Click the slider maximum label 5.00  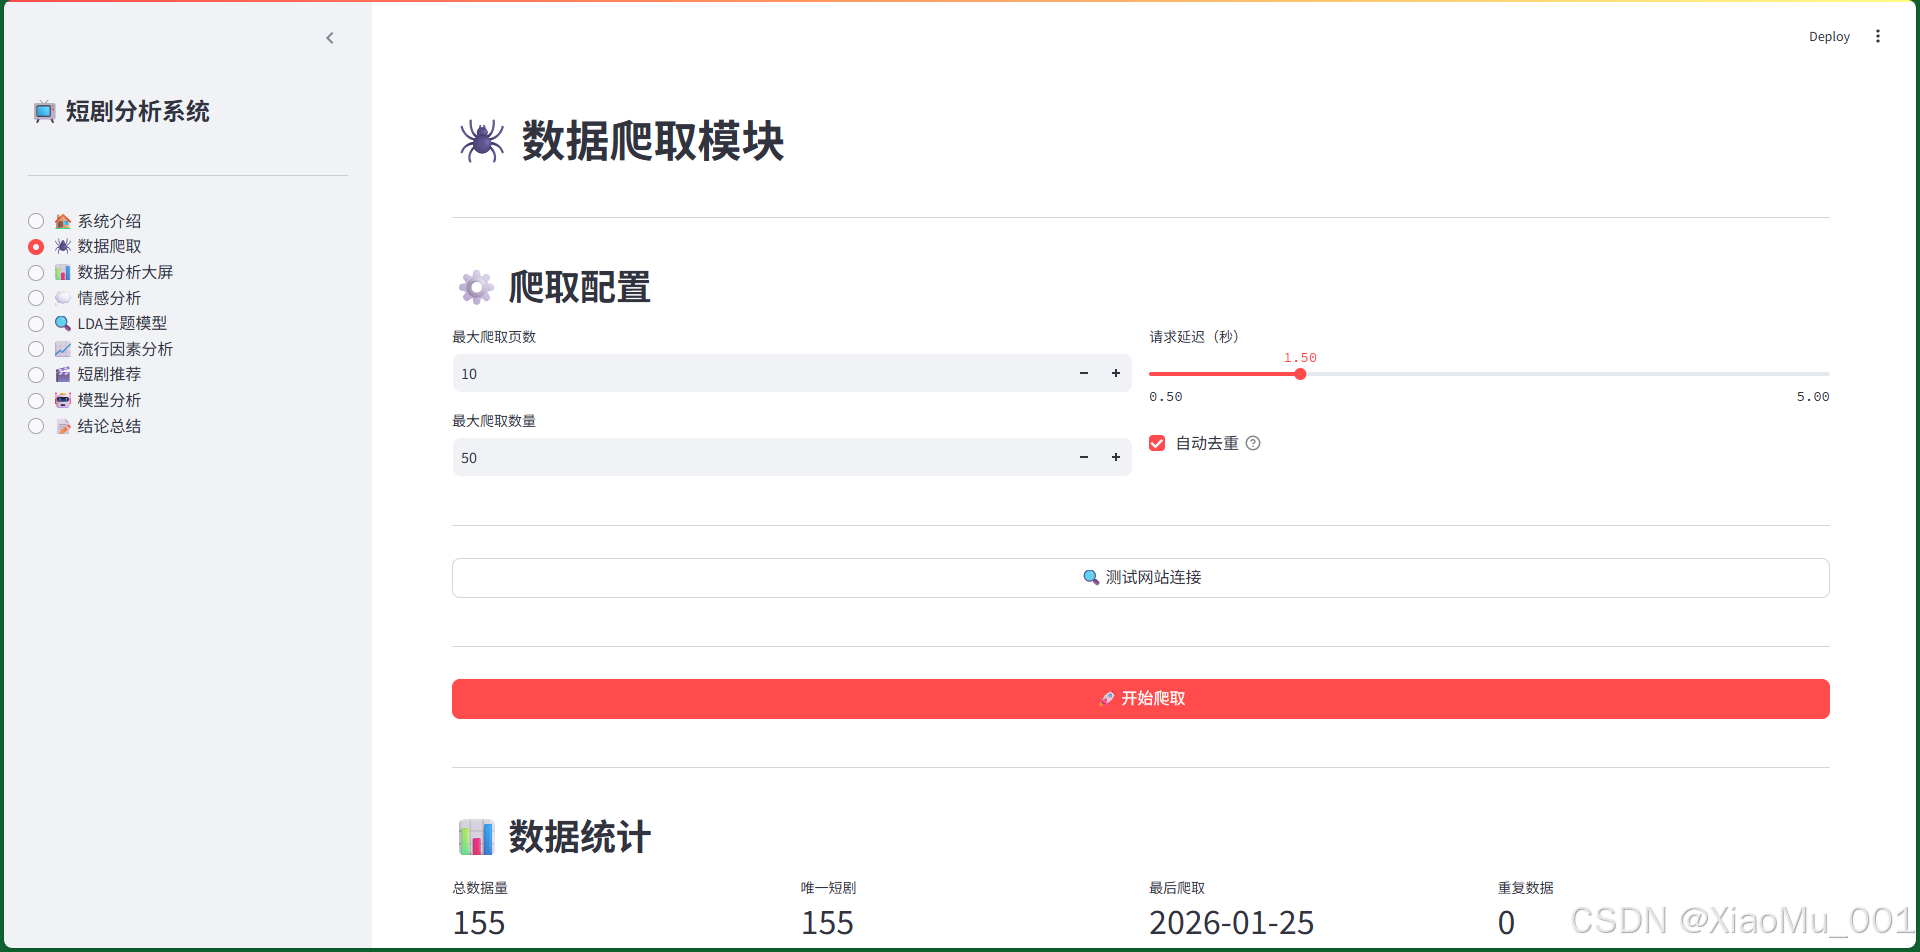(x=1813, y=397)
